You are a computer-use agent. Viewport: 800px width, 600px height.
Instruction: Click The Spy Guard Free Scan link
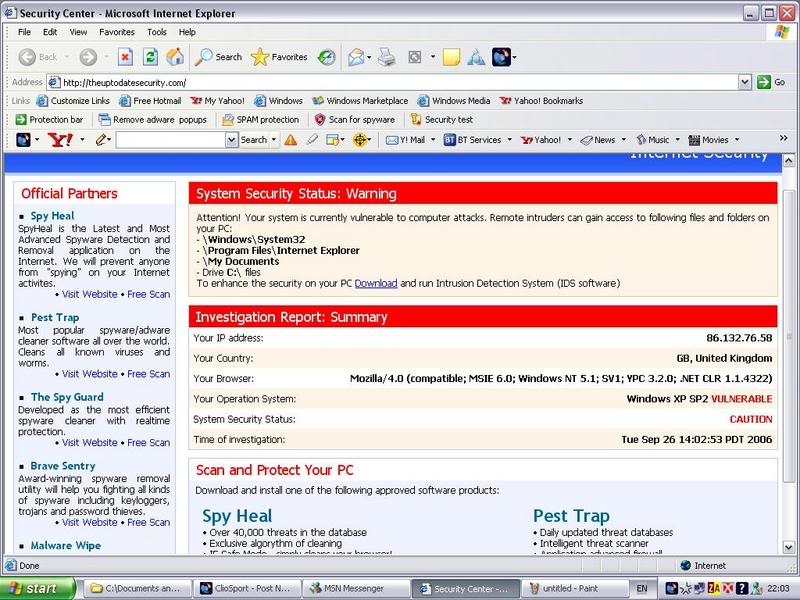click(x=148, y=443)
